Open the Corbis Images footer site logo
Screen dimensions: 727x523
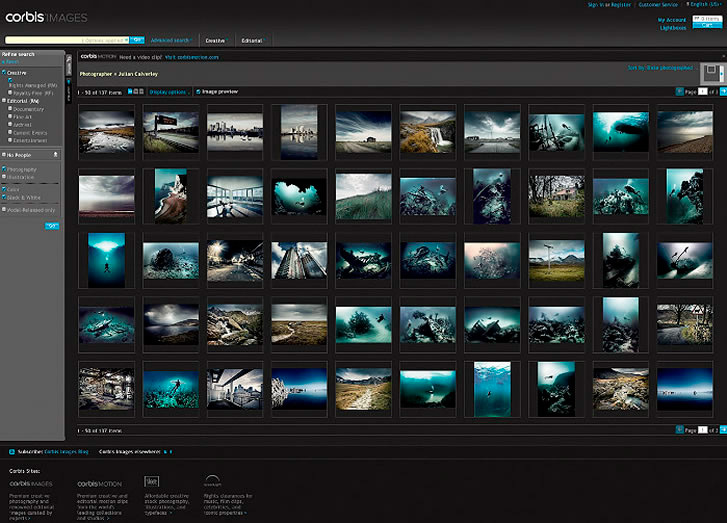point(31,484)
